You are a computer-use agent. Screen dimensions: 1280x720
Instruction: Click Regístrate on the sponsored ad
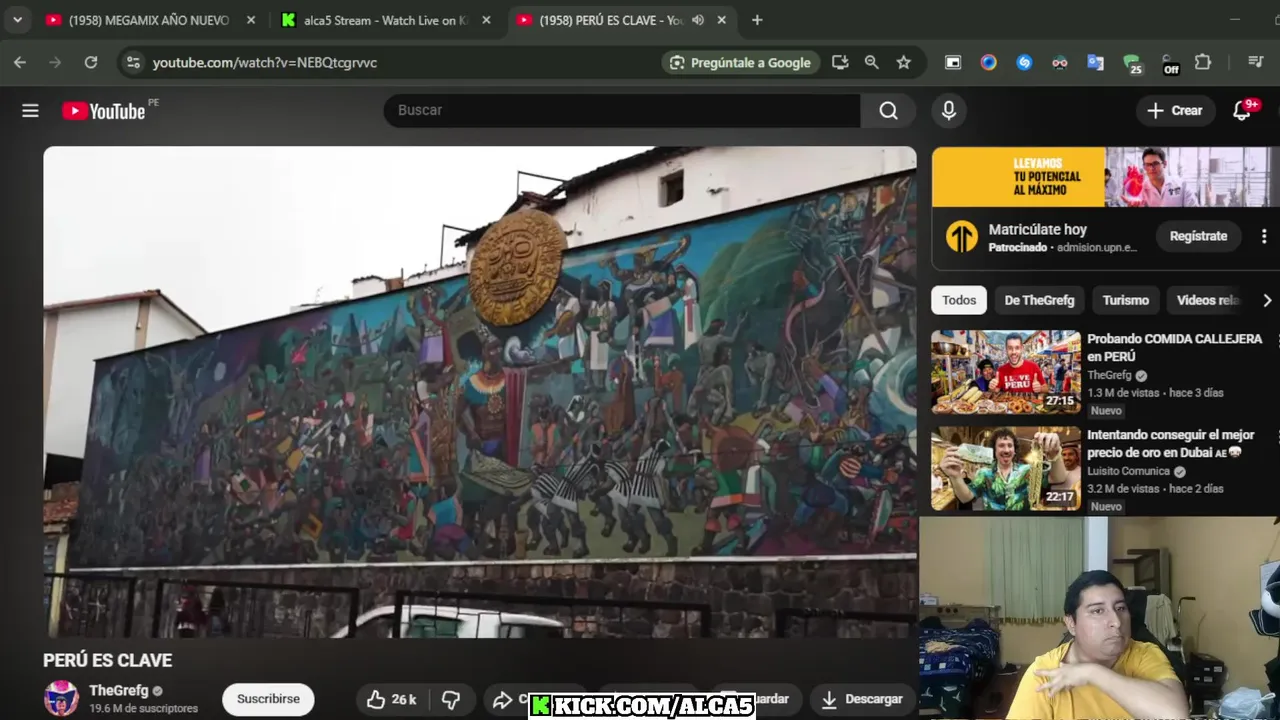[x=1198, y=236]
